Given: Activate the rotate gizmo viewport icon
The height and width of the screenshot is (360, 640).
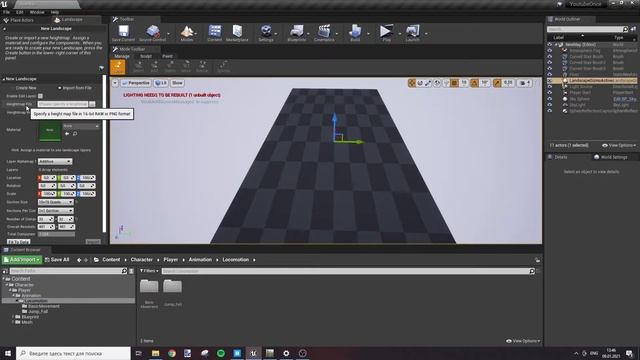Looking at the screenshot, I should coord(420,83).
